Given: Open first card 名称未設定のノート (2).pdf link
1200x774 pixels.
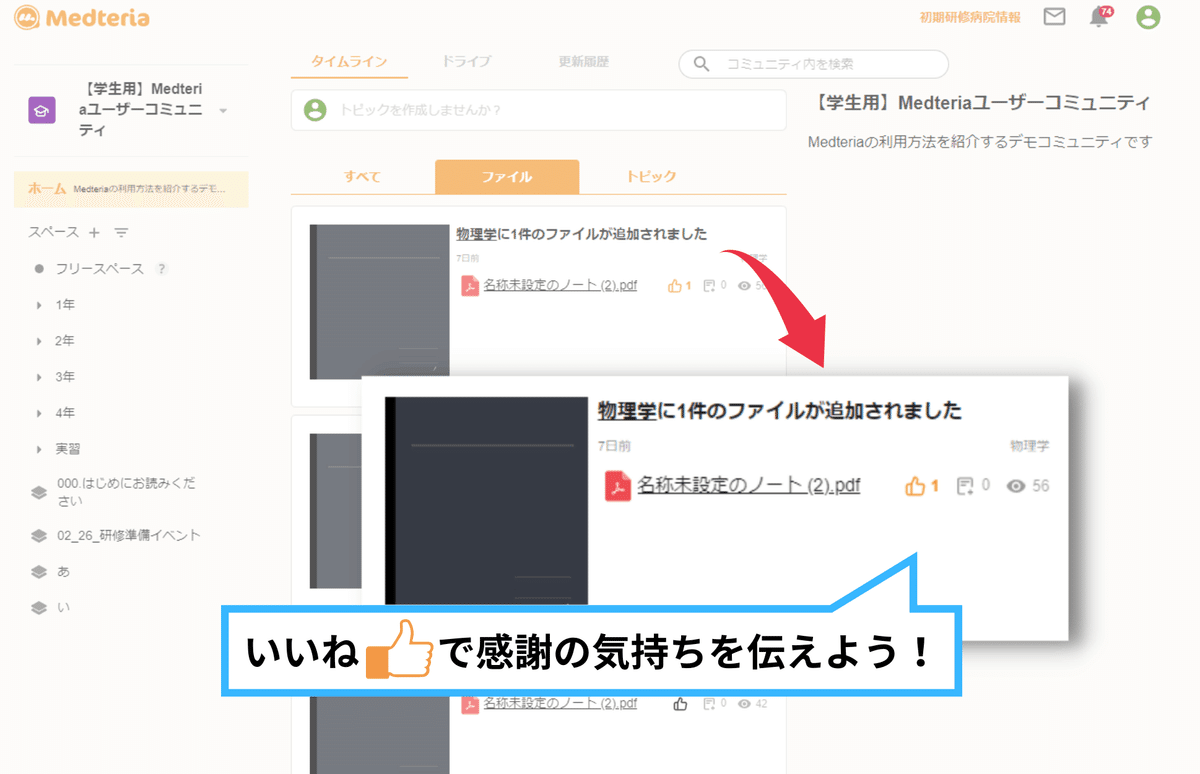Looking at the screenshot, I should point(560,286).
